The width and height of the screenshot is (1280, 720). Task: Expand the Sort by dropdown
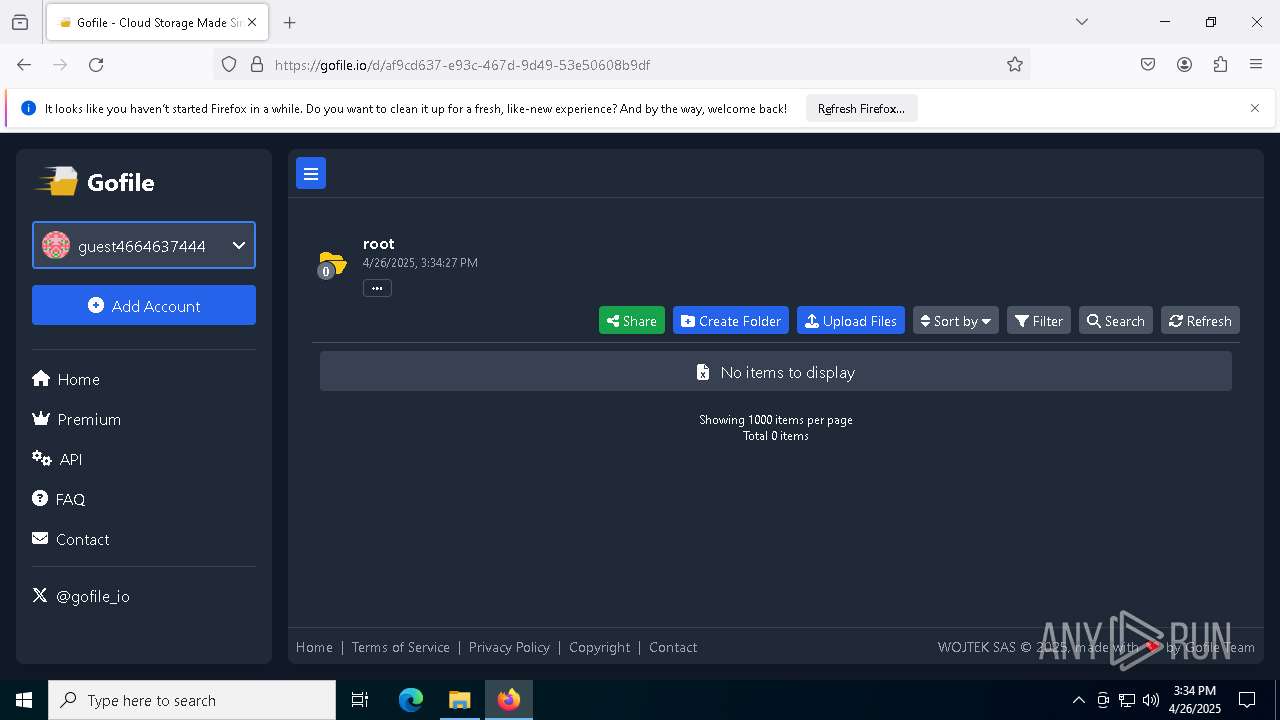tap(956, 321)
